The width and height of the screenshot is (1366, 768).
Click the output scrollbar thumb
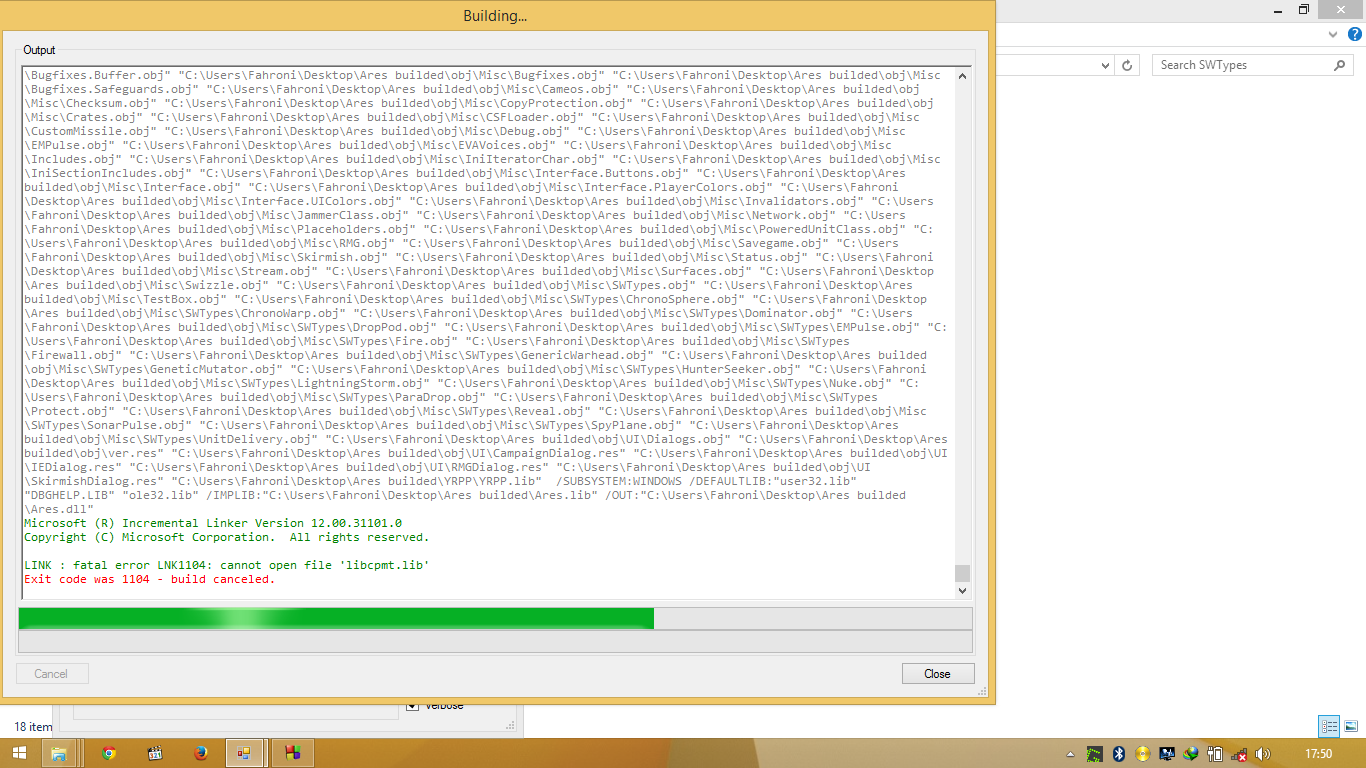coord(962,573)
